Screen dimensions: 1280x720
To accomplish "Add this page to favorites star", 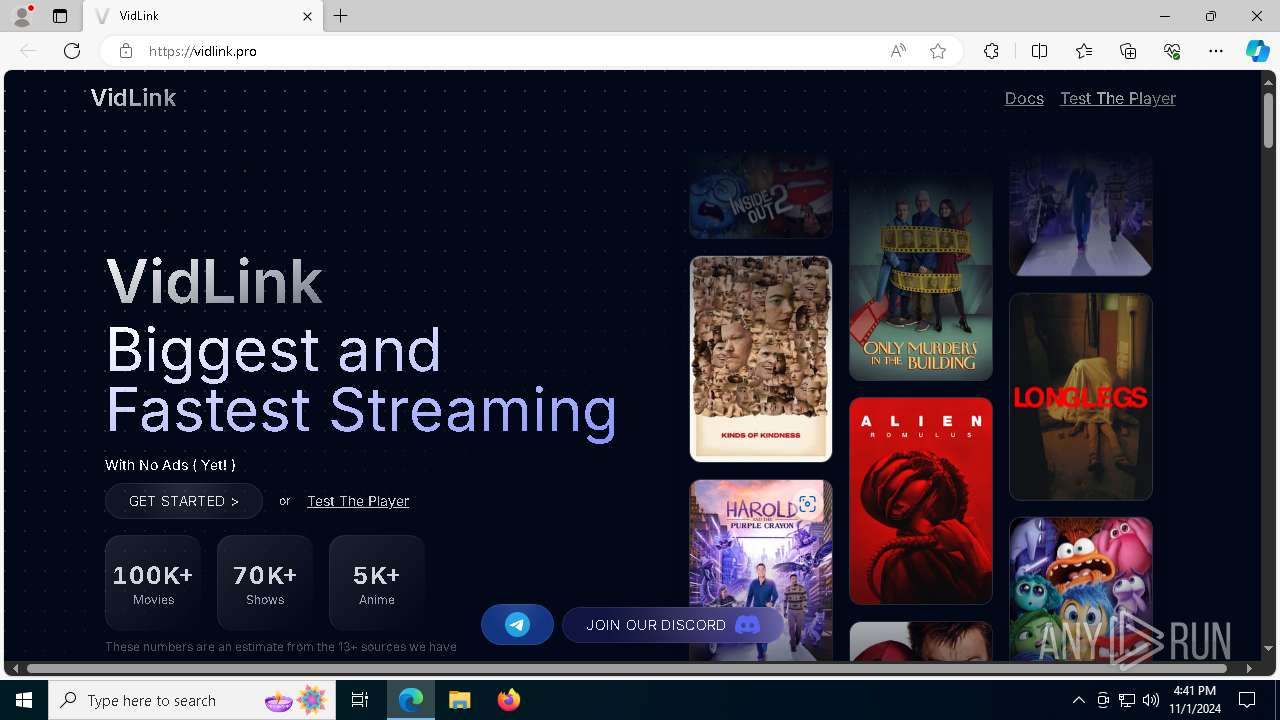I will tap(938, 51).
